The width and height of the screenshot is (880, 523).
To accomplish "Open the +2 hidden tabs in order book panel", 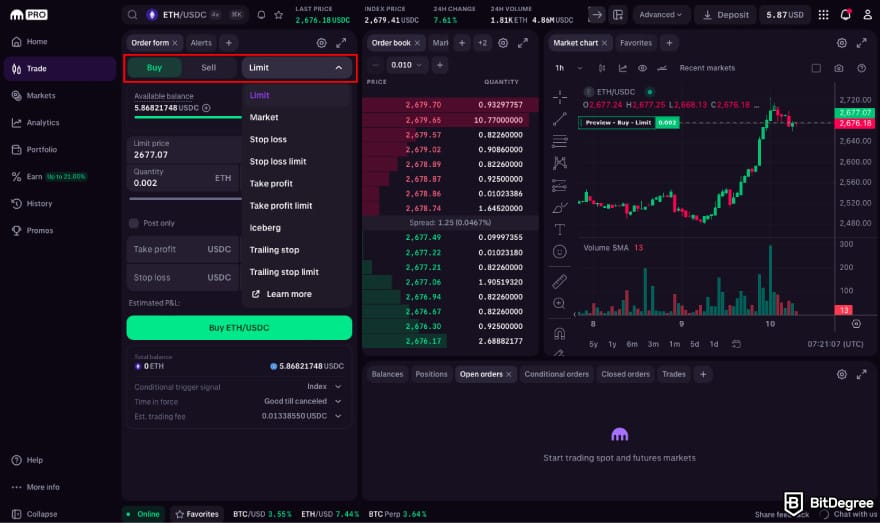I will pyautogui.click(x=482, y=43).
